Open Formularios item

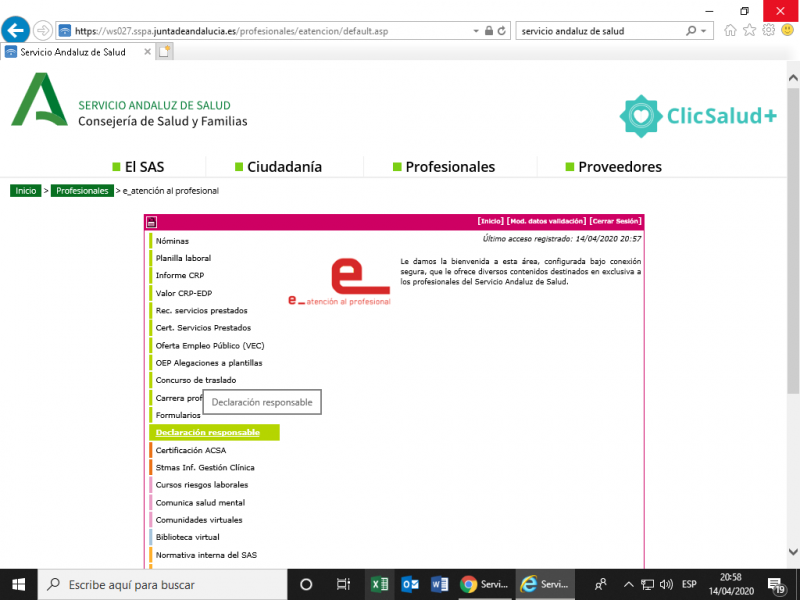(x=178, y=415)
